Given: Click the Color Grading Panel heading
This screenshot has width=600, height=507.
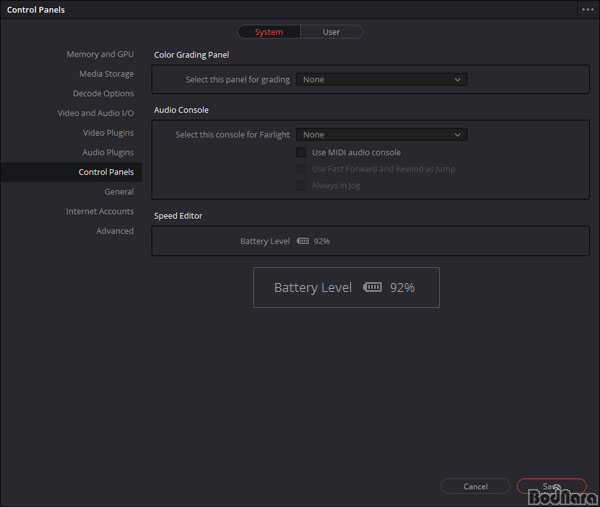Looking at the screenshot, I should 191,55.
